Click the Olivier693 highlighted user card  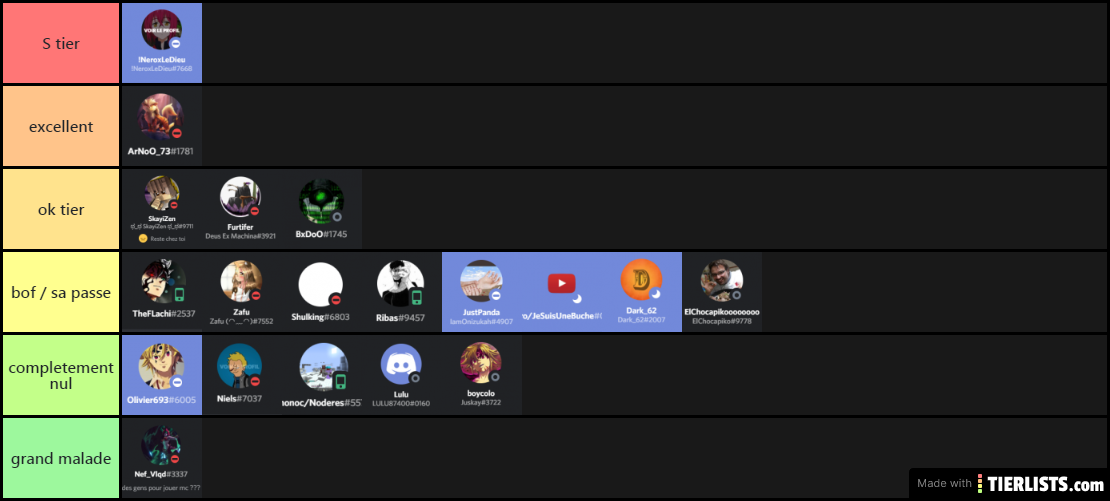[x=162, y=375]
